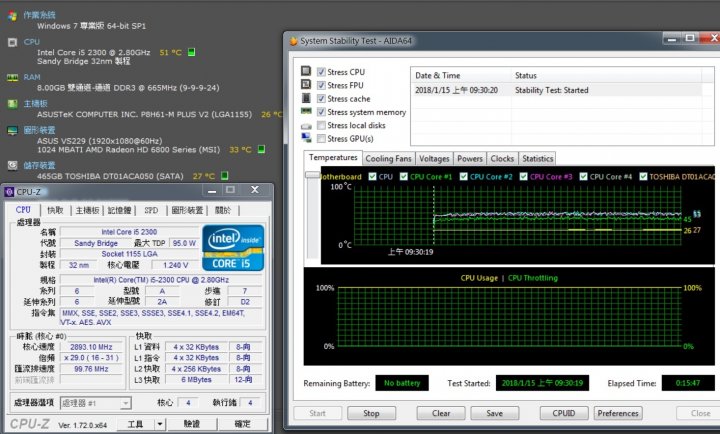
Task: Select the CPU tab in CPU-Z
Action: (23, 209)
